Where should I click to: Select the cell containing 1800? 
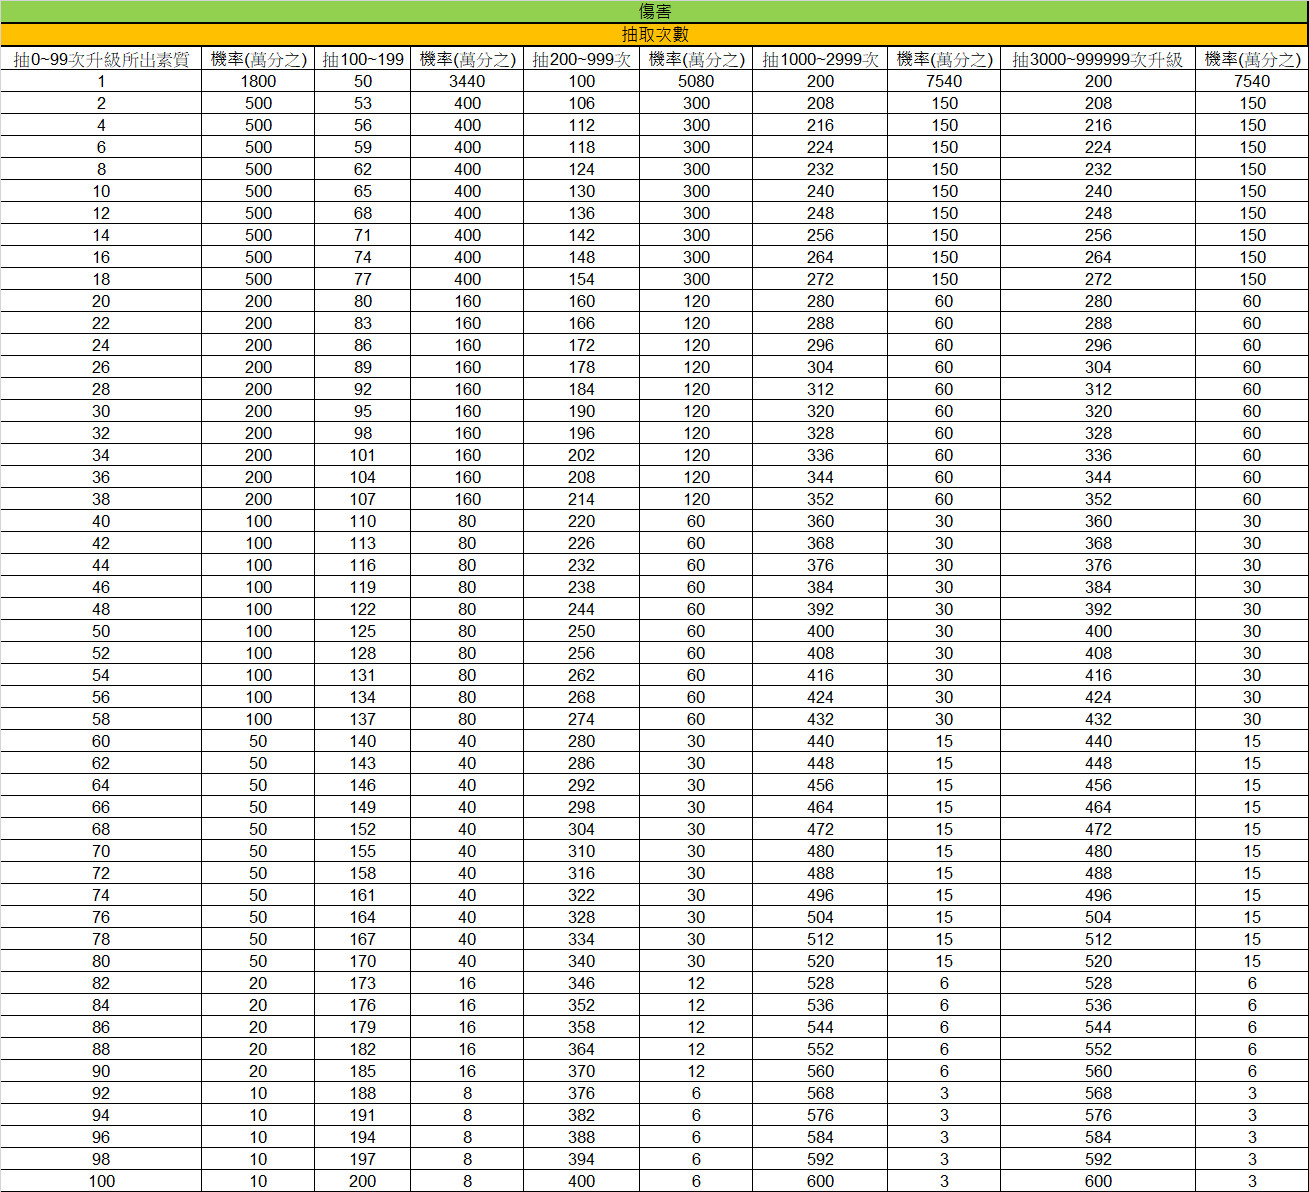coord(258,81)
